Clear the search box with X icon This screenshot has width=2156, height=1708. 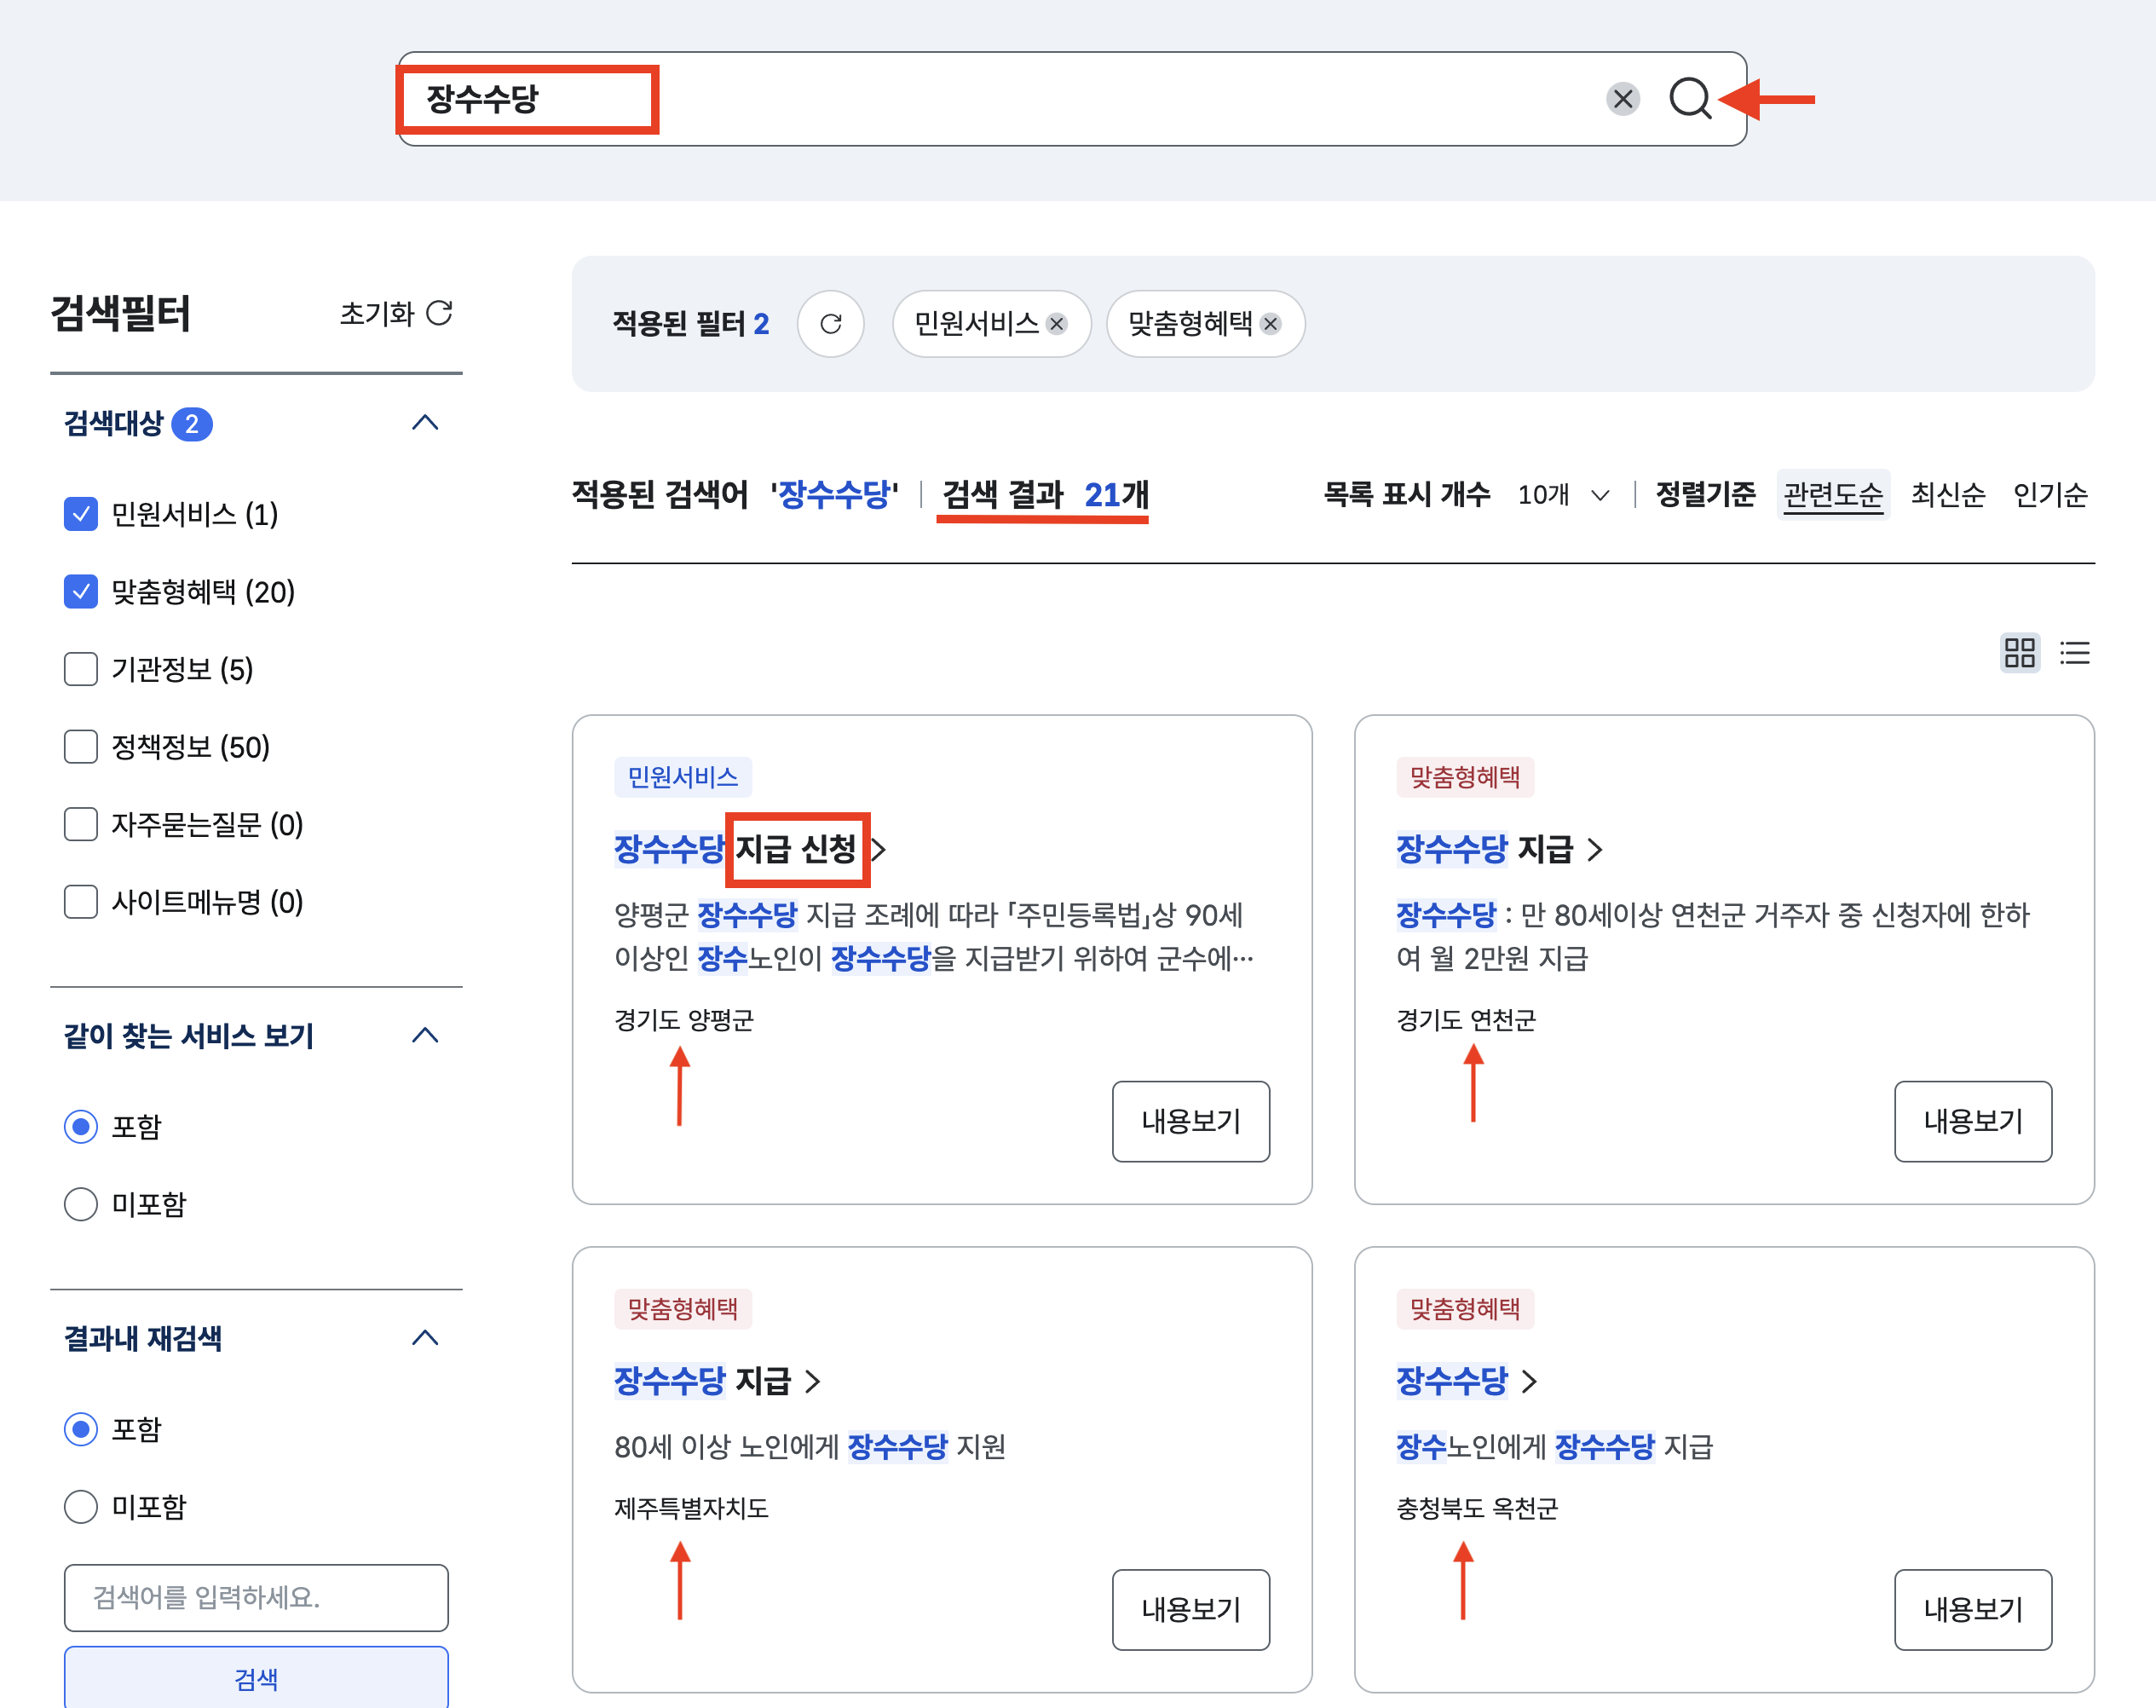(x=1622, y=98)
